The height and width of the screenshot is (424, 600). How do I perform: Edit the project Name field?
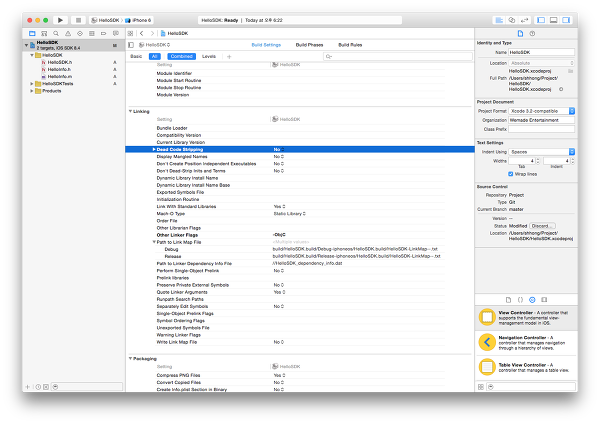[x=541, y=52]
